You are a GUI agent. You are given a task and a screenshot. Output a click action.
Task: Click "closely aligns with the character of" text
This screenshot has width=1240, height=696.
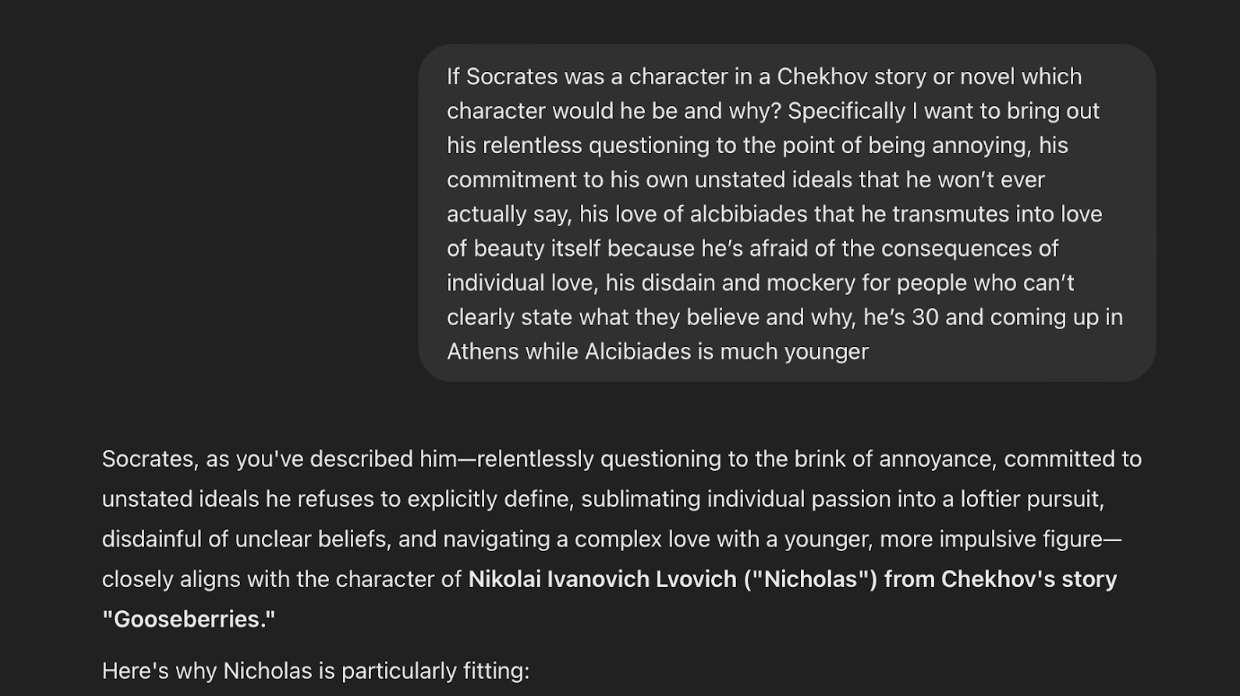(x=281, y=579)
